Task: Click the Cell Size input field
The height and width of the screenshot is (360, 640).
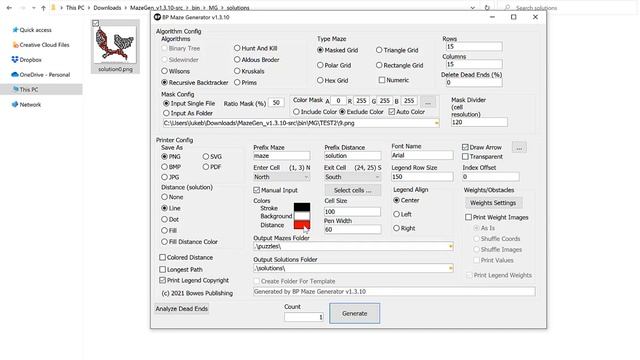Action: pos(352,212)
